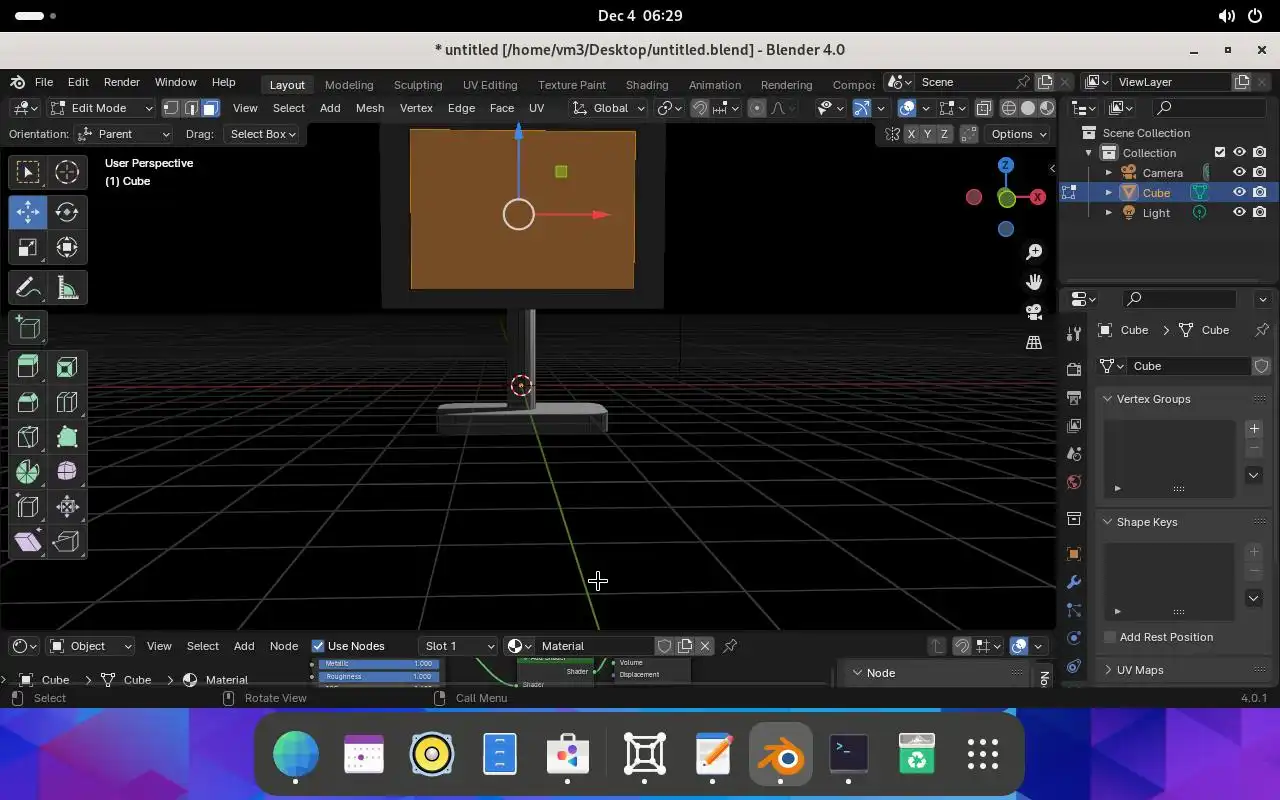Switch perspective/orthographic grid icon
1280x800 pixels.
(1034, 342)
